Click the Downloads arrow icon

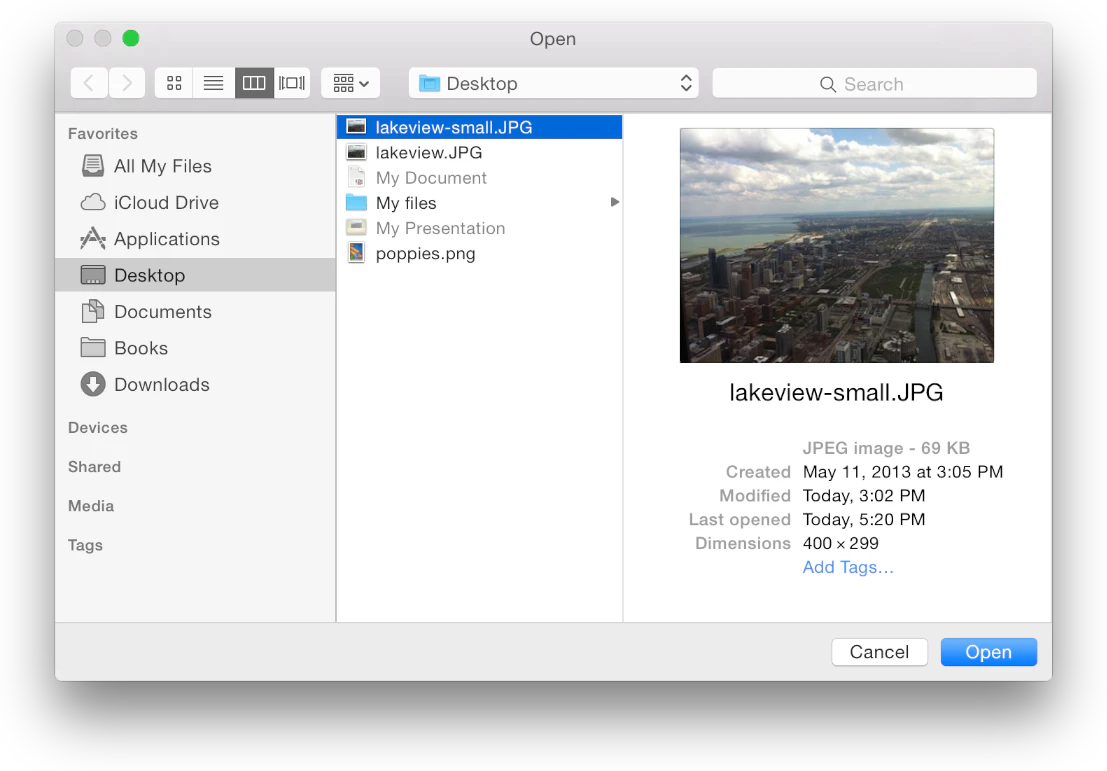pos(92,384)
